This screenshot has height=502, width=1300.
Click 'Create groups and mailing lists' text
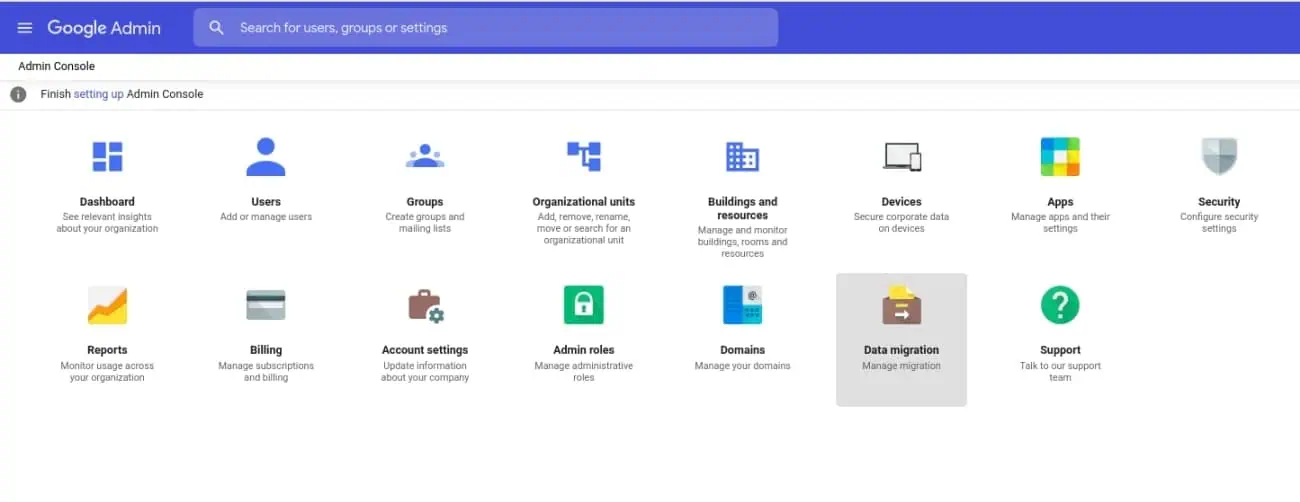425,223
